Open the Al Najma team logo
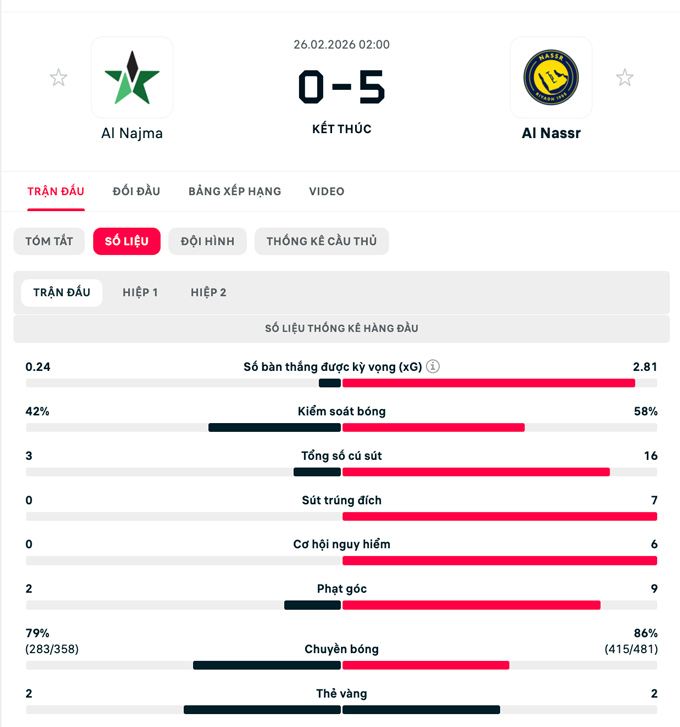 pos(132,78)
